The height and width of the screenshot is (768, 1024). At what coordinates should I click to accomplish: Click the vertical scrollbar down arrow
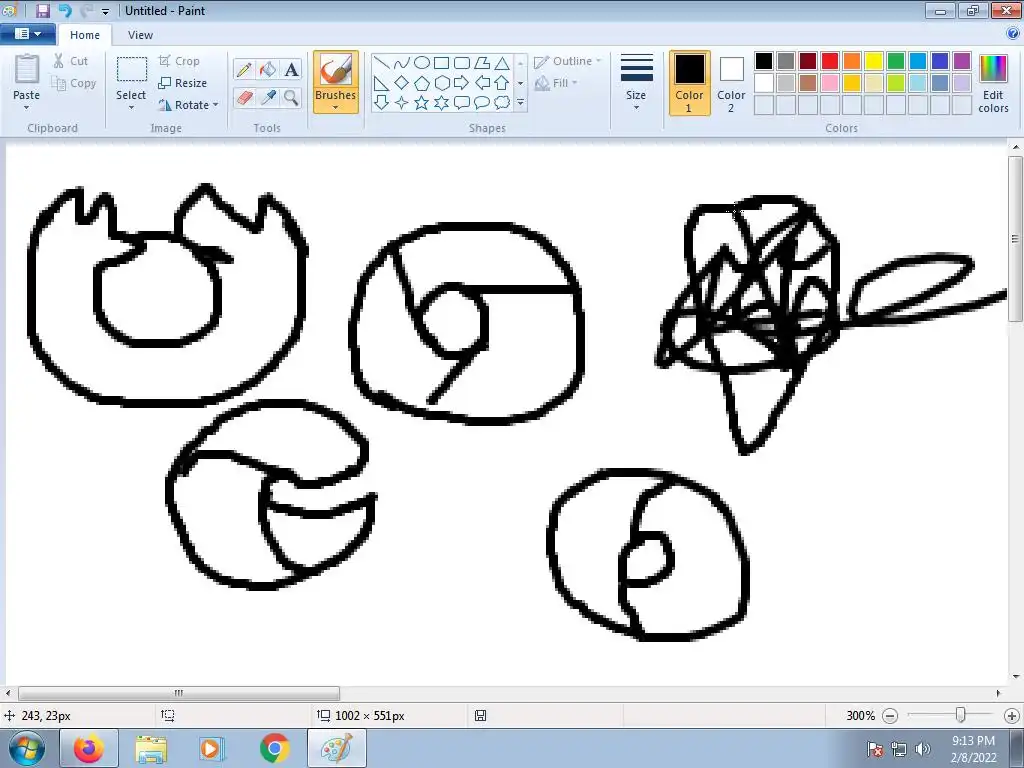point(1016,677)
